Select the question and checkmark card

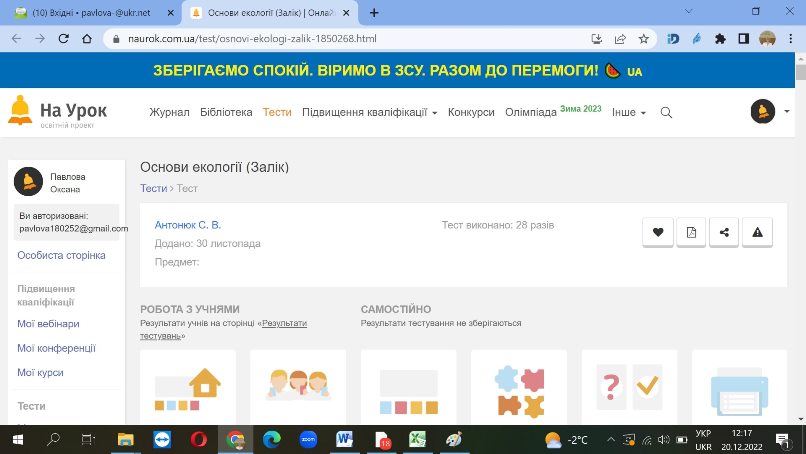point(629,387)
